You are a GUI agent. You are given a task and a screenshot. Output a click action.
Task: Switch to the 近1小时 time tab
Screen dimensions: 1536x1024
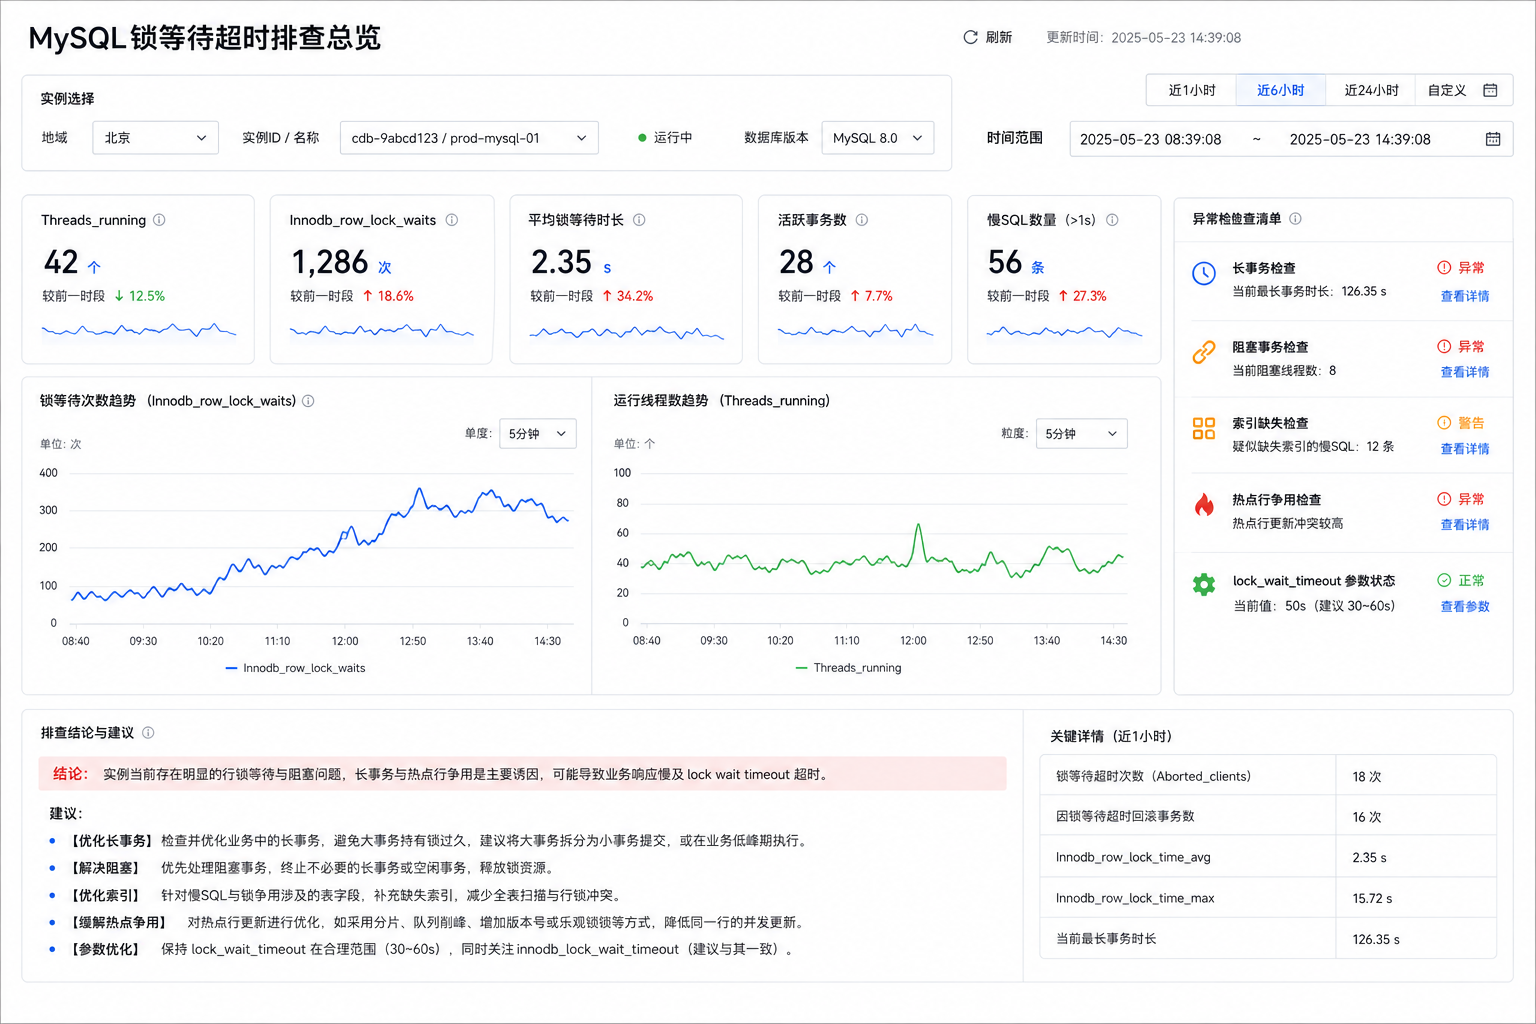point(1192,90)
